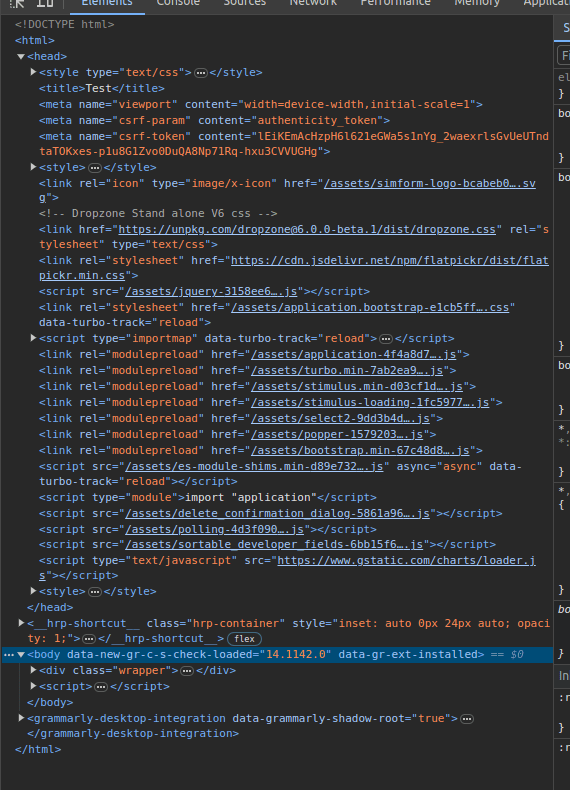Open the /assets/stimulus.min modulepreload link

pyautogui.click(x=357, y=386)
